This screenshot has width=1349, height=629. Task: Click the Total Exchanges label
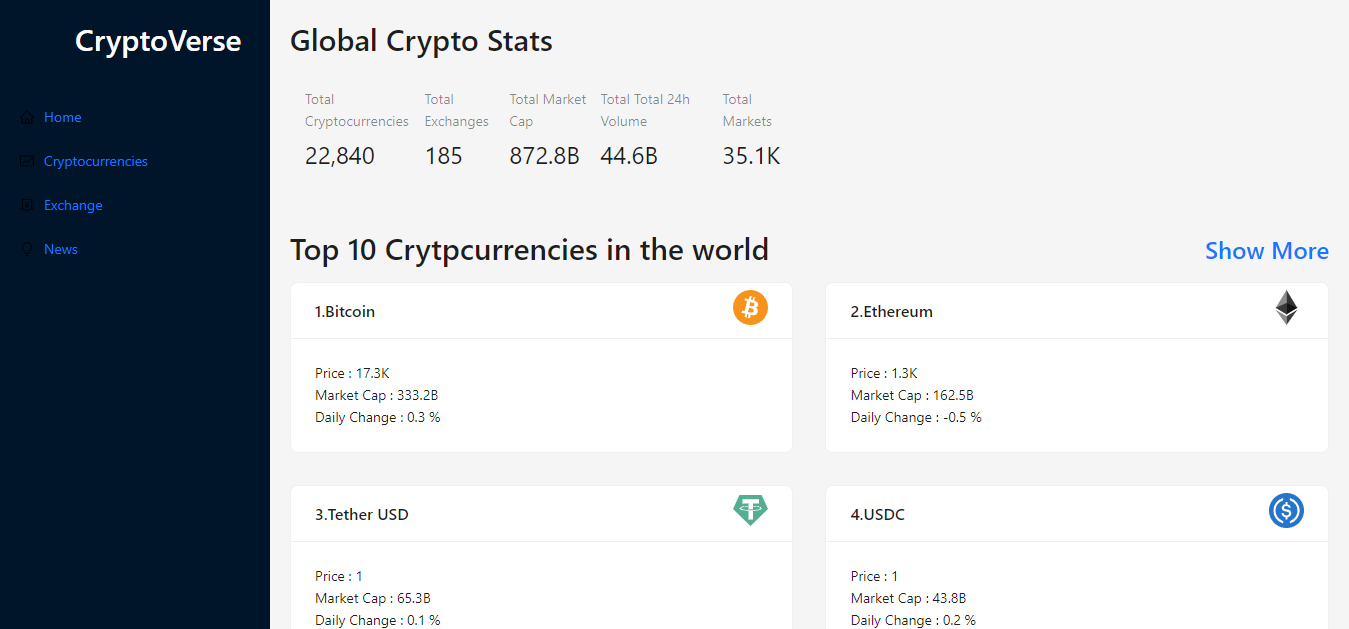[457, 111]
